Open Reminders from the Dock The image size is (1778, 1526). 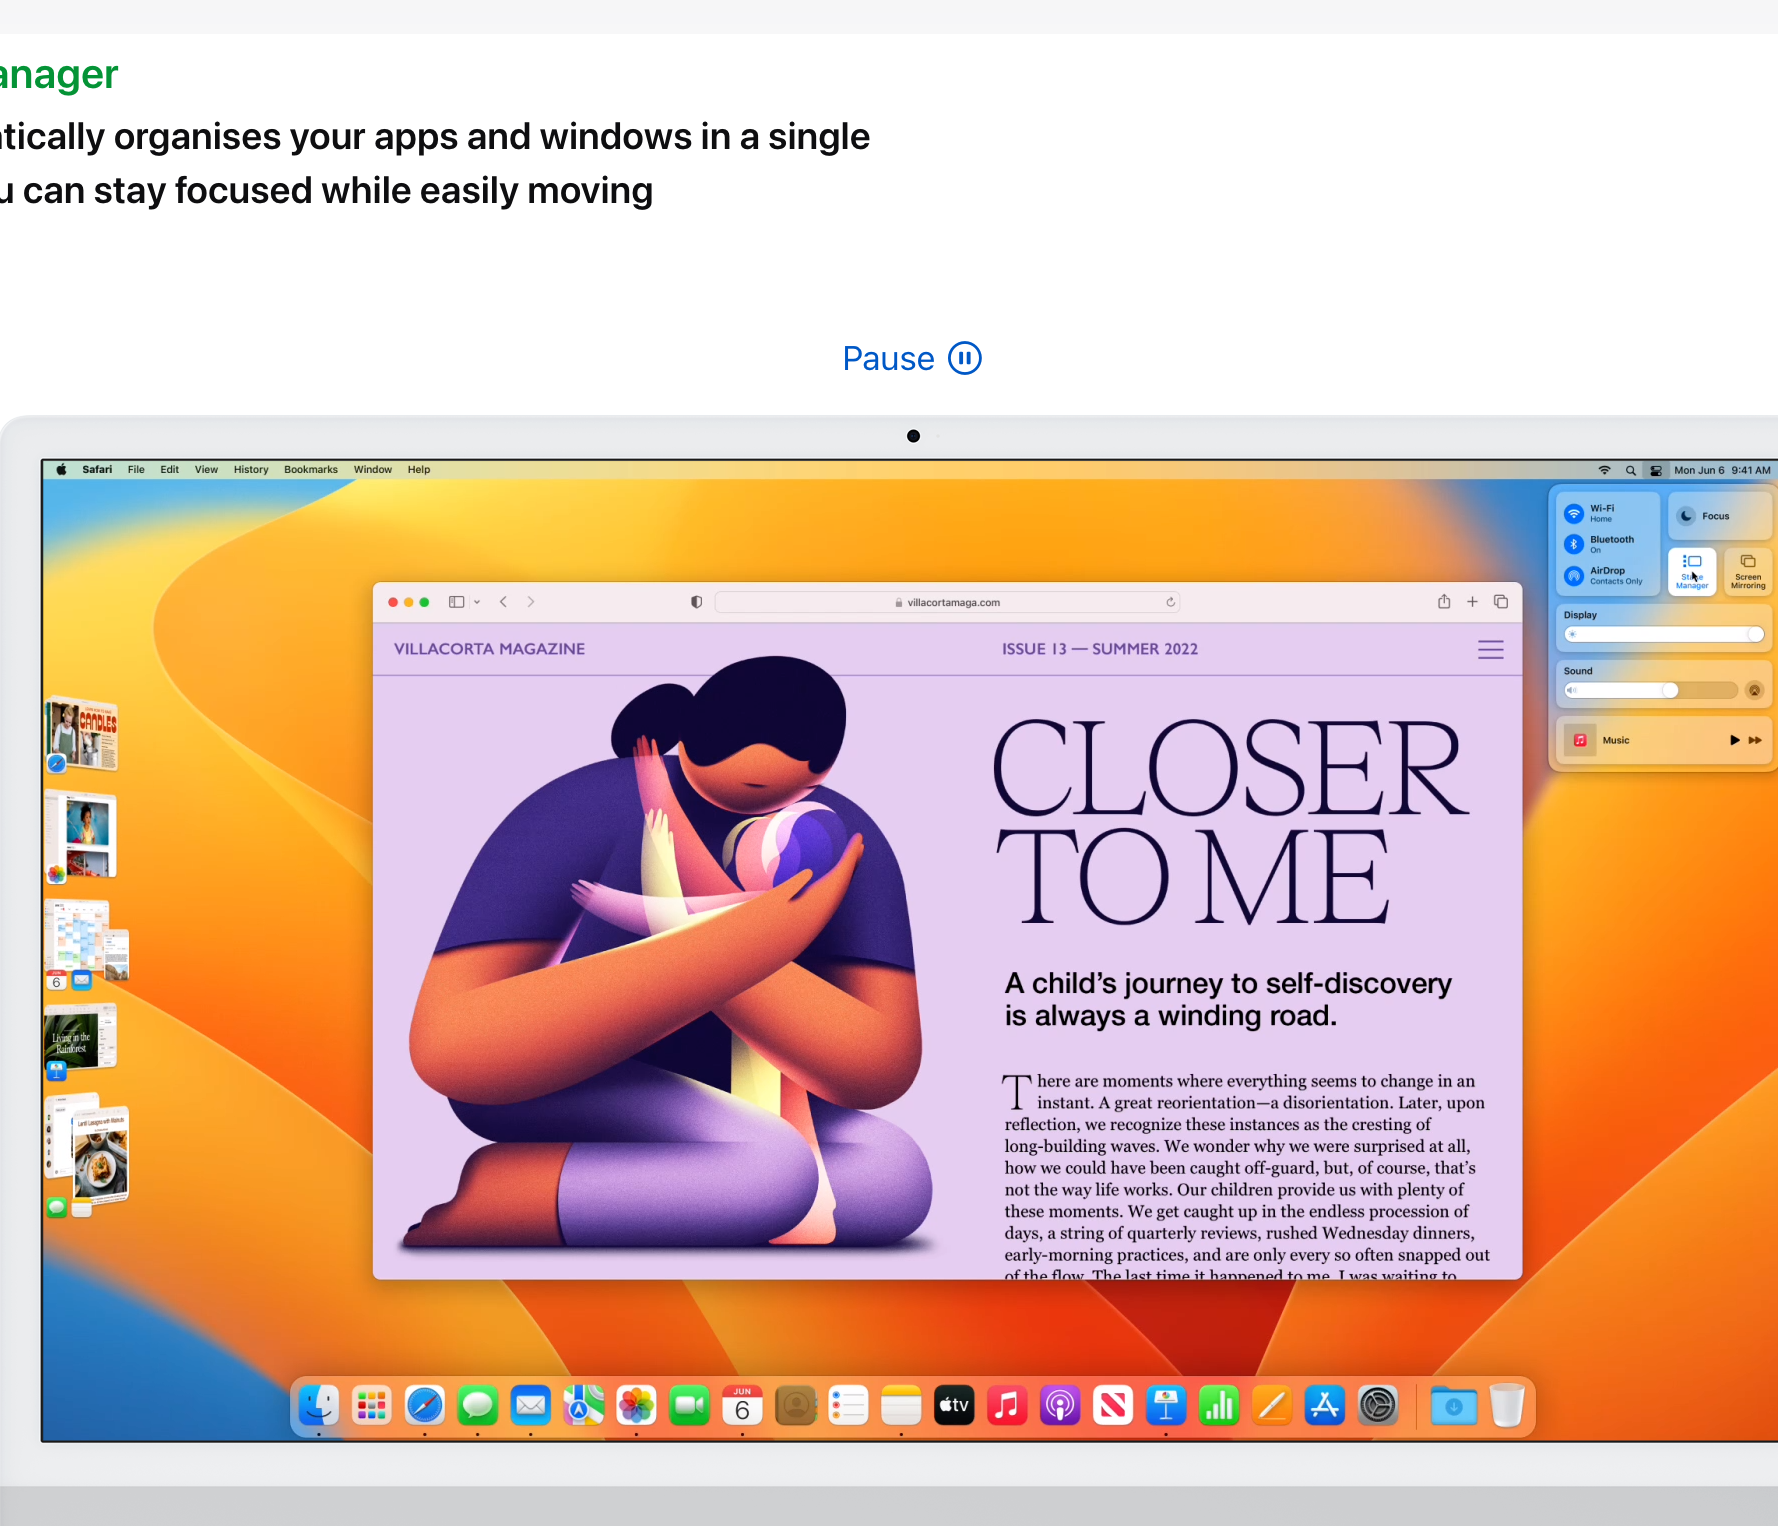coord(848,1406)
